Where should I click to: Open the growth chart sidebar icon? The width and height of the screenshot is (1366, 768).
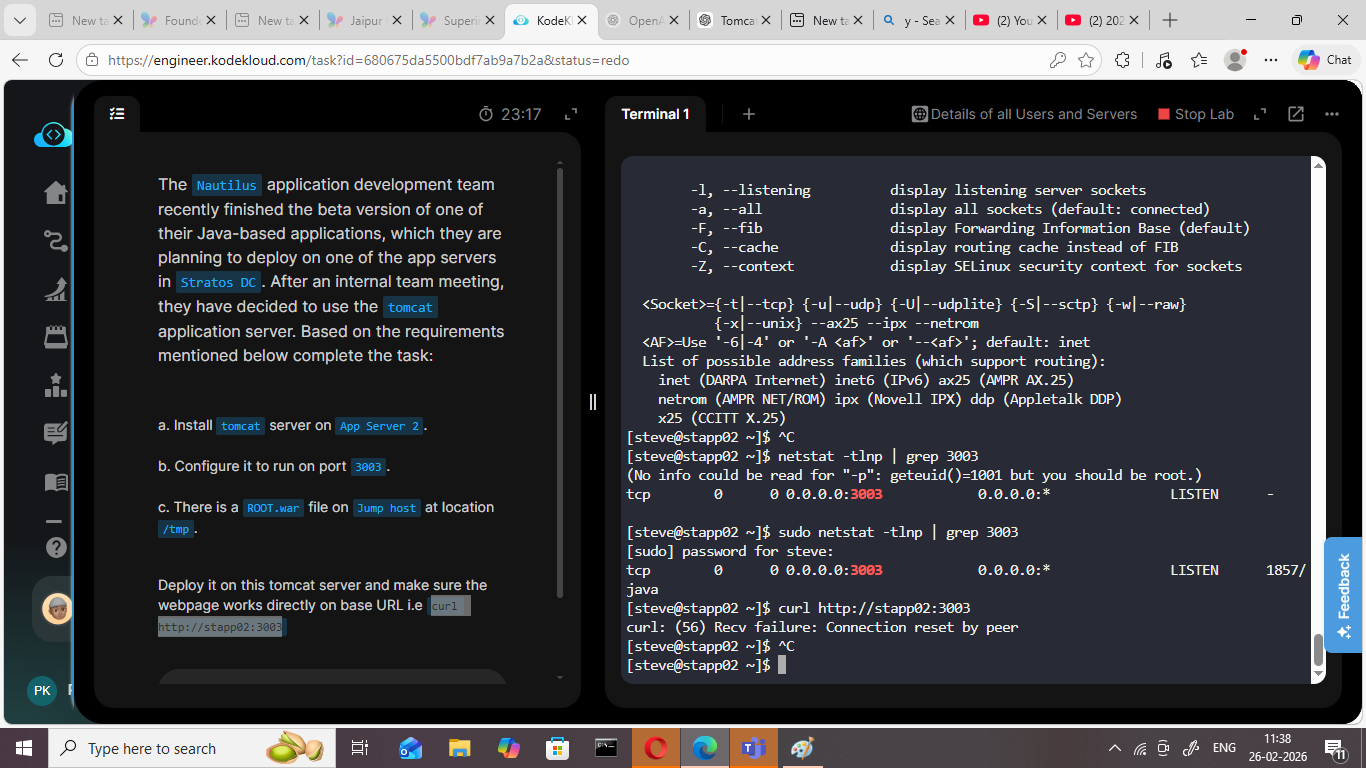pyautogui.click(x=56, y=290)
